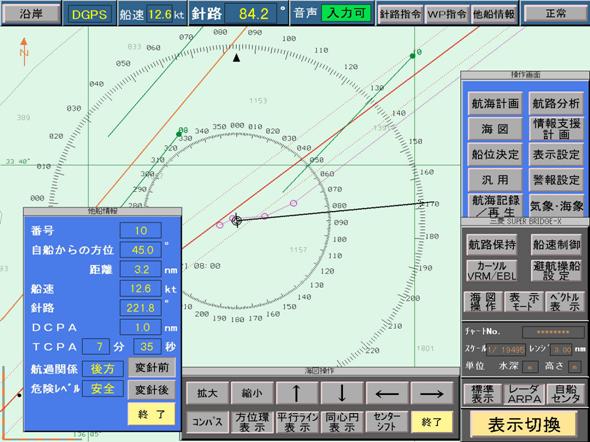Click the 高さ unit field
The width and height of the screenshot is (590, 442).
(x=575, y=366)
